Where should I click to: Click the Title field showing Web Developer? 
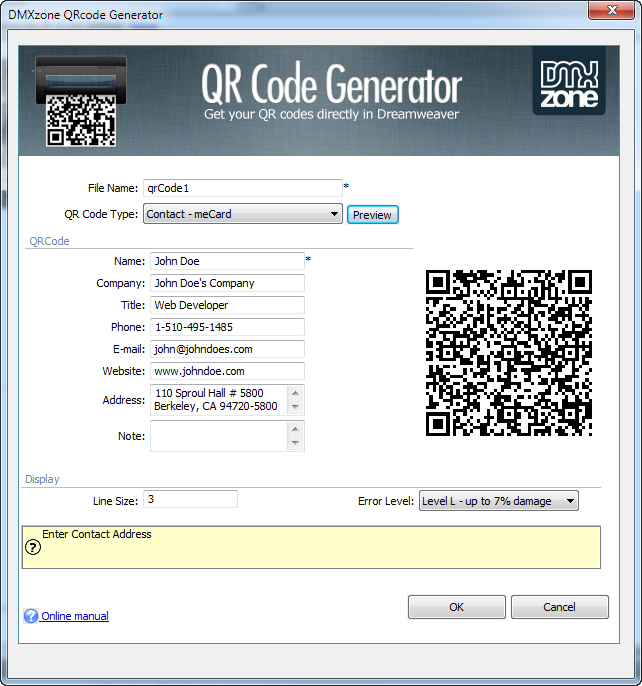tap(227, 305)
